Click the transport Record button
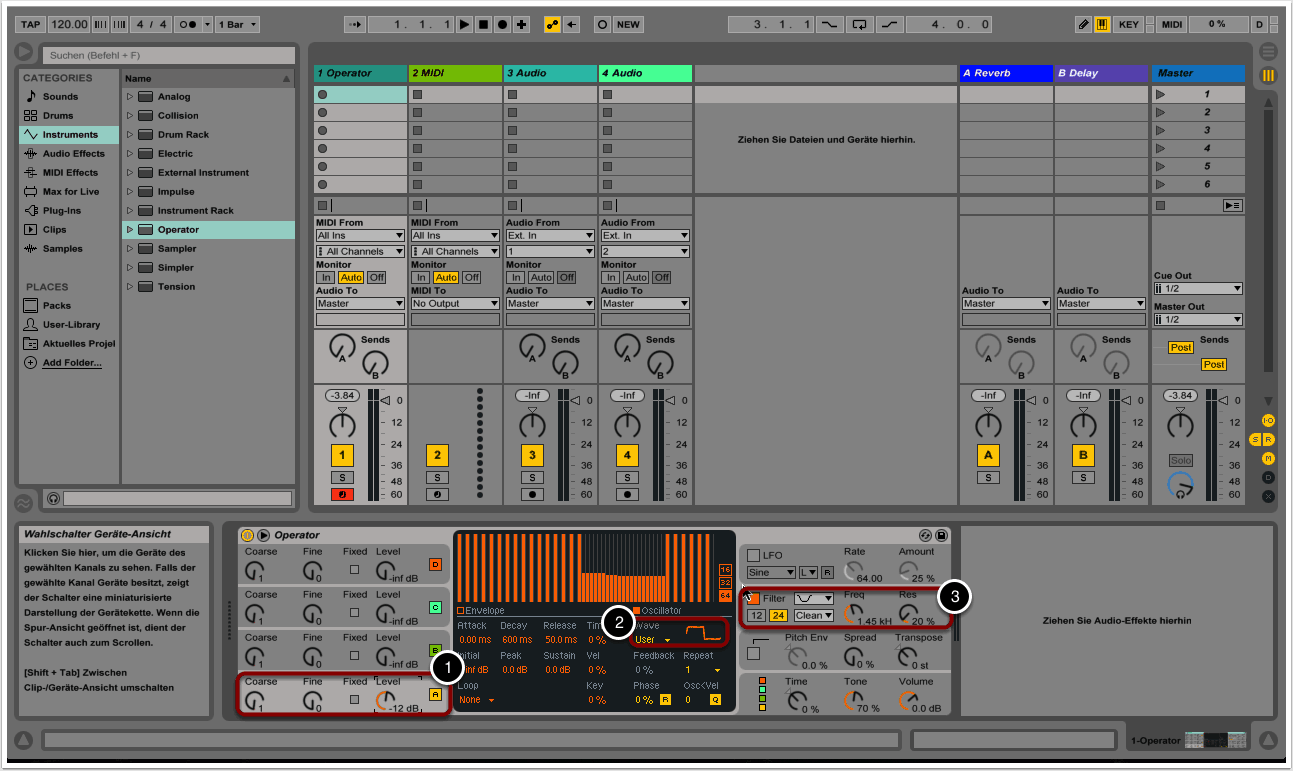1293x771 pixels. coord(502,24)
